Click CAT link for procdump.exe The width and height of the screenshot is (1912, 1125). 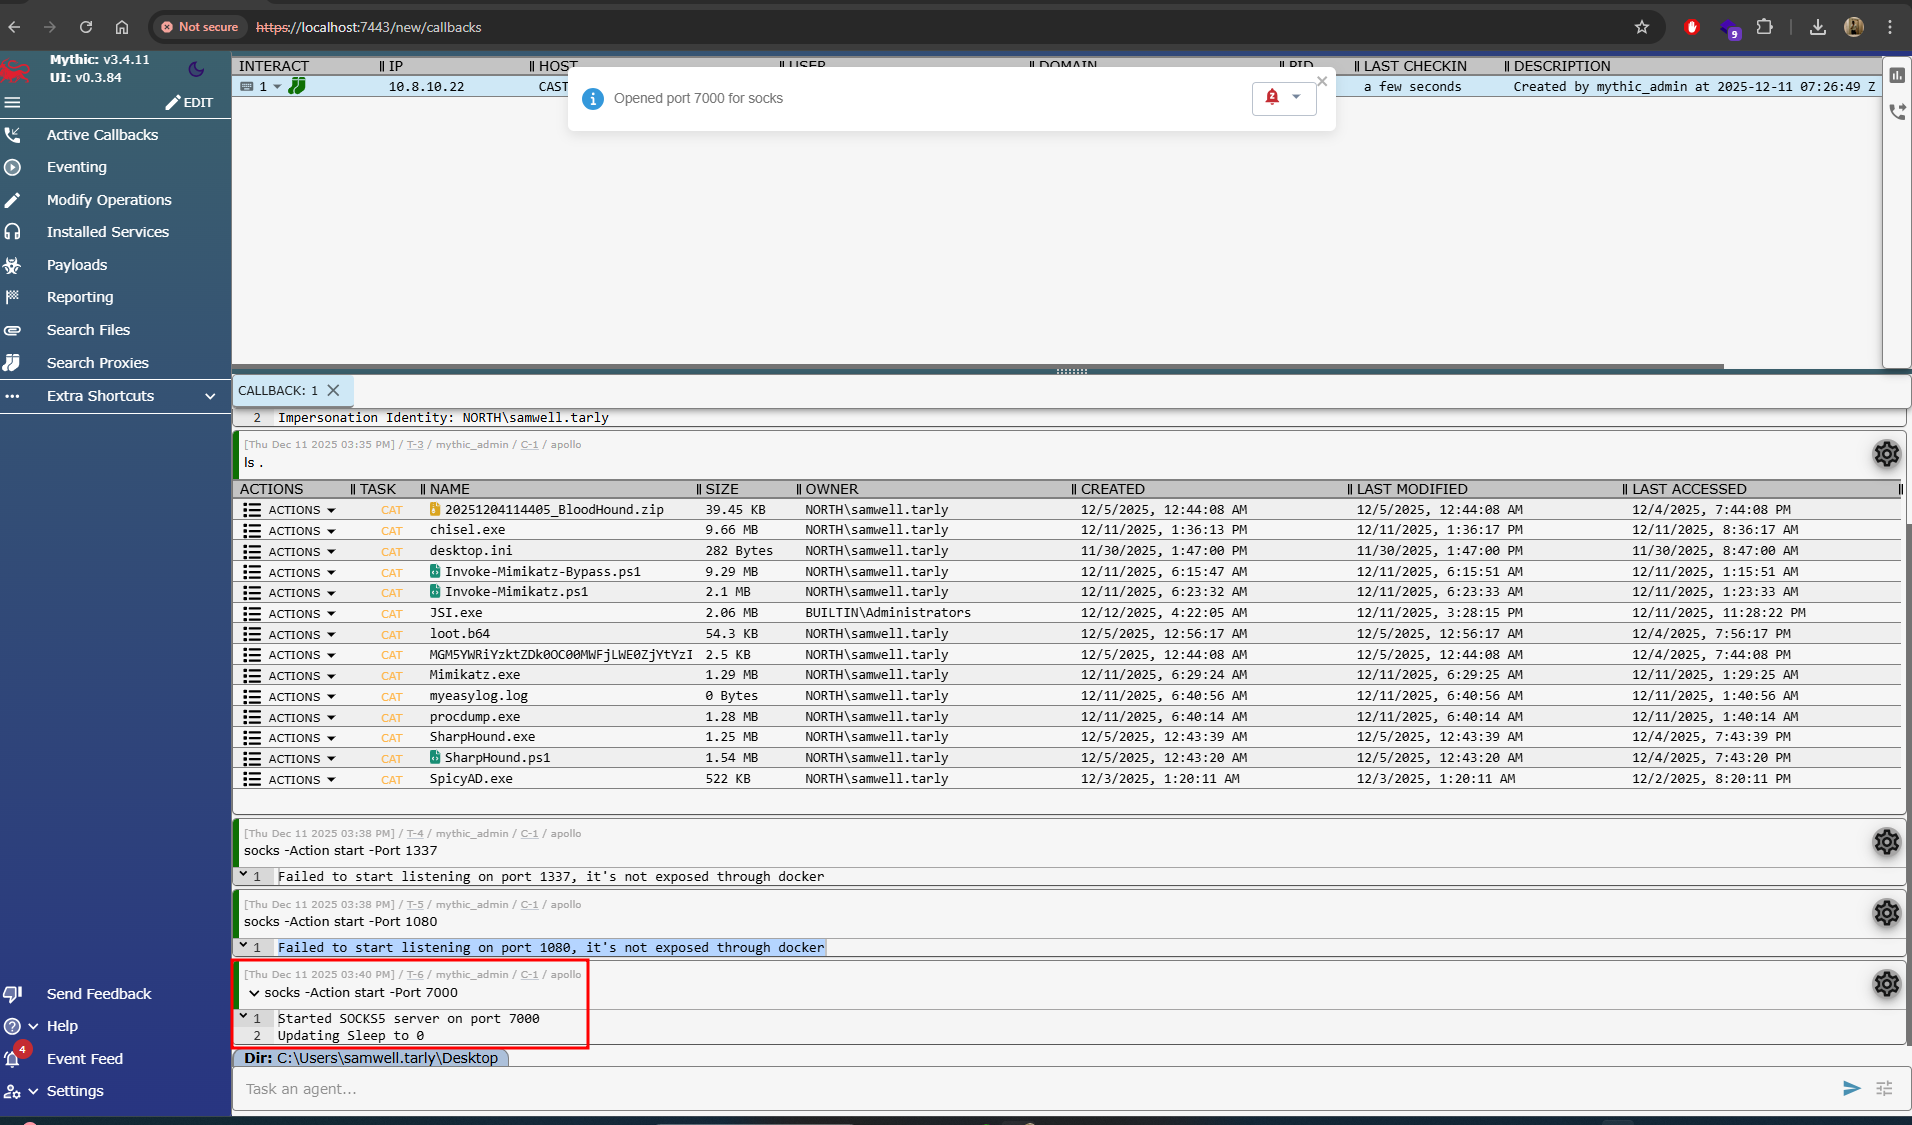[x=391, y=718]
